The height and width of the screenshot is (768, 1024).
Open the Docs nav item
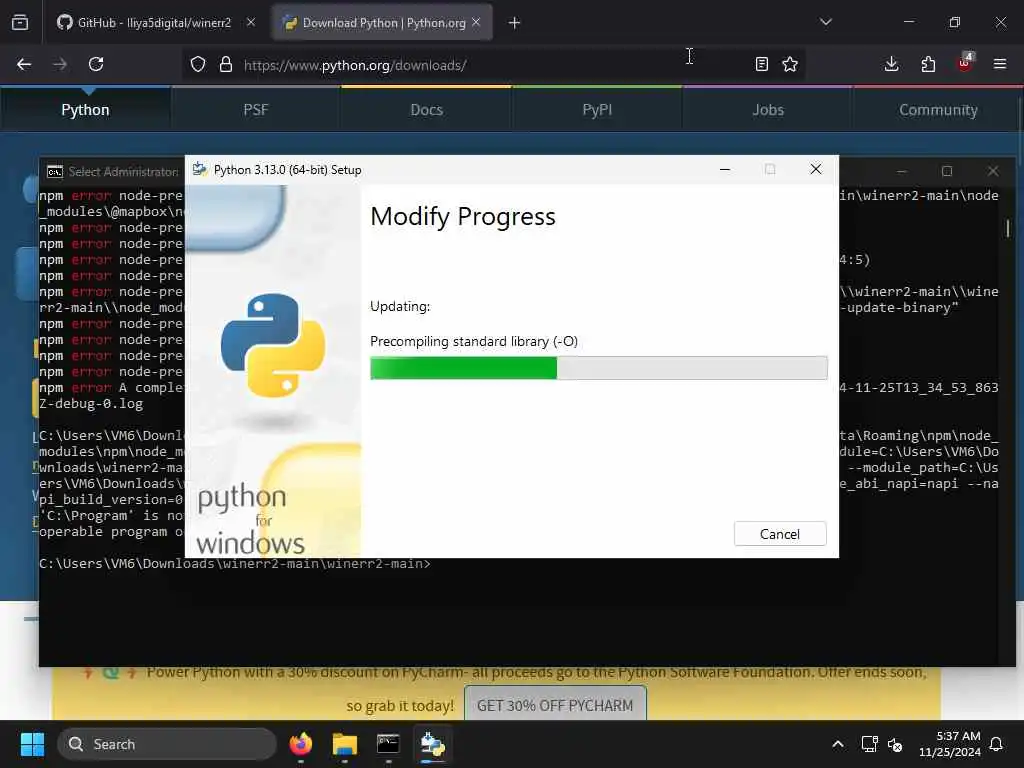click(426, 110)
